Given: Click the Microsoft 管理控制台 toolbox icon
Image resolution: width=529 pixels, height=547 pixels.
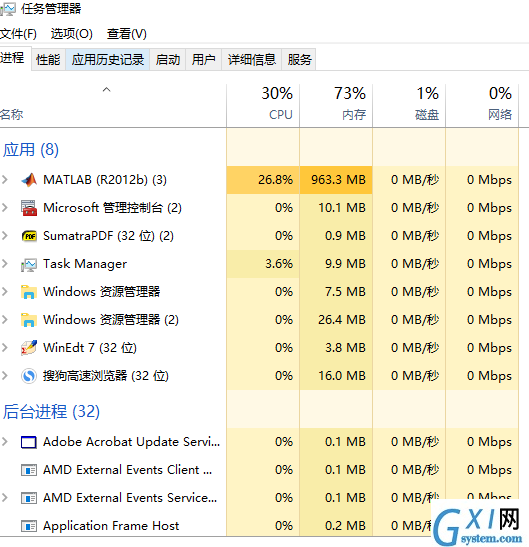Looking at the screenshot, I should pos(29,208).
